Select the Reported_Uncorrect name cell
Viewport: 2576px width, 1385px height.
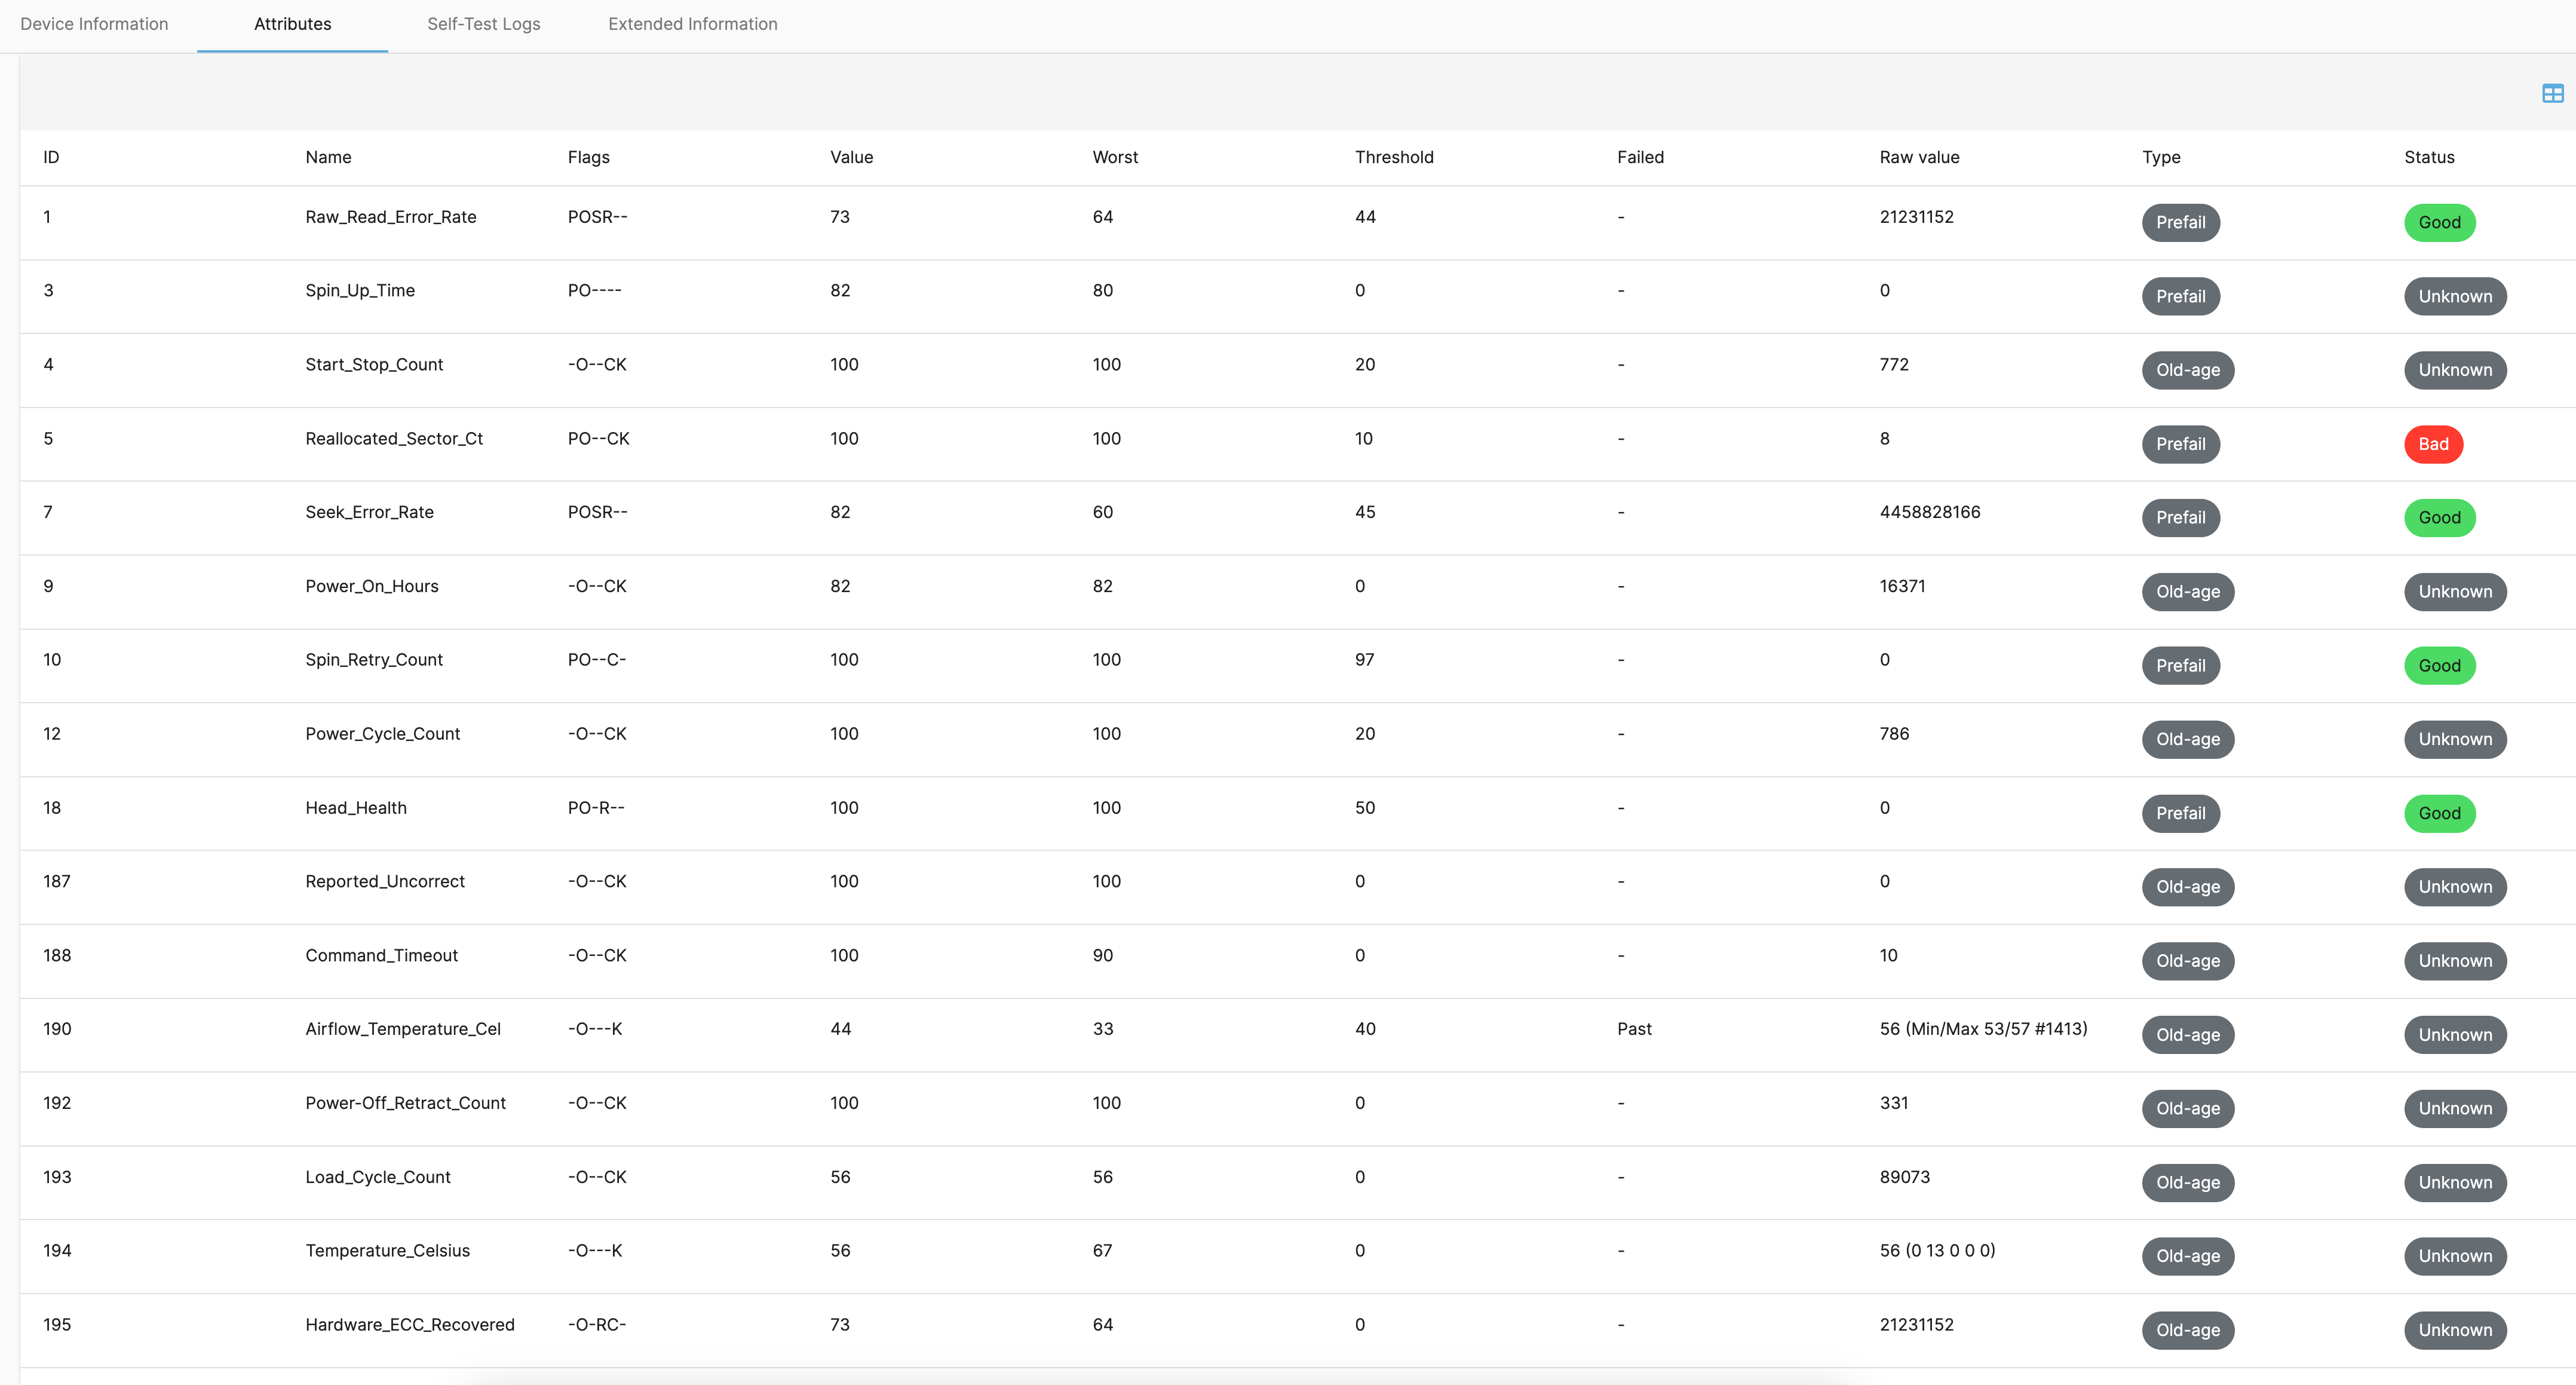pos(385,881)
